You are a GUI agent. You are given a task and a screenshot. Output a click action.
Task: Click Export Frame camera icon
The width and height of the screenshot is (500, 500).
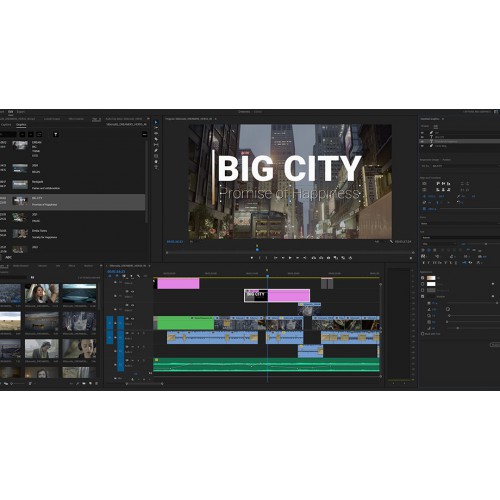click(x=328, y=258)
